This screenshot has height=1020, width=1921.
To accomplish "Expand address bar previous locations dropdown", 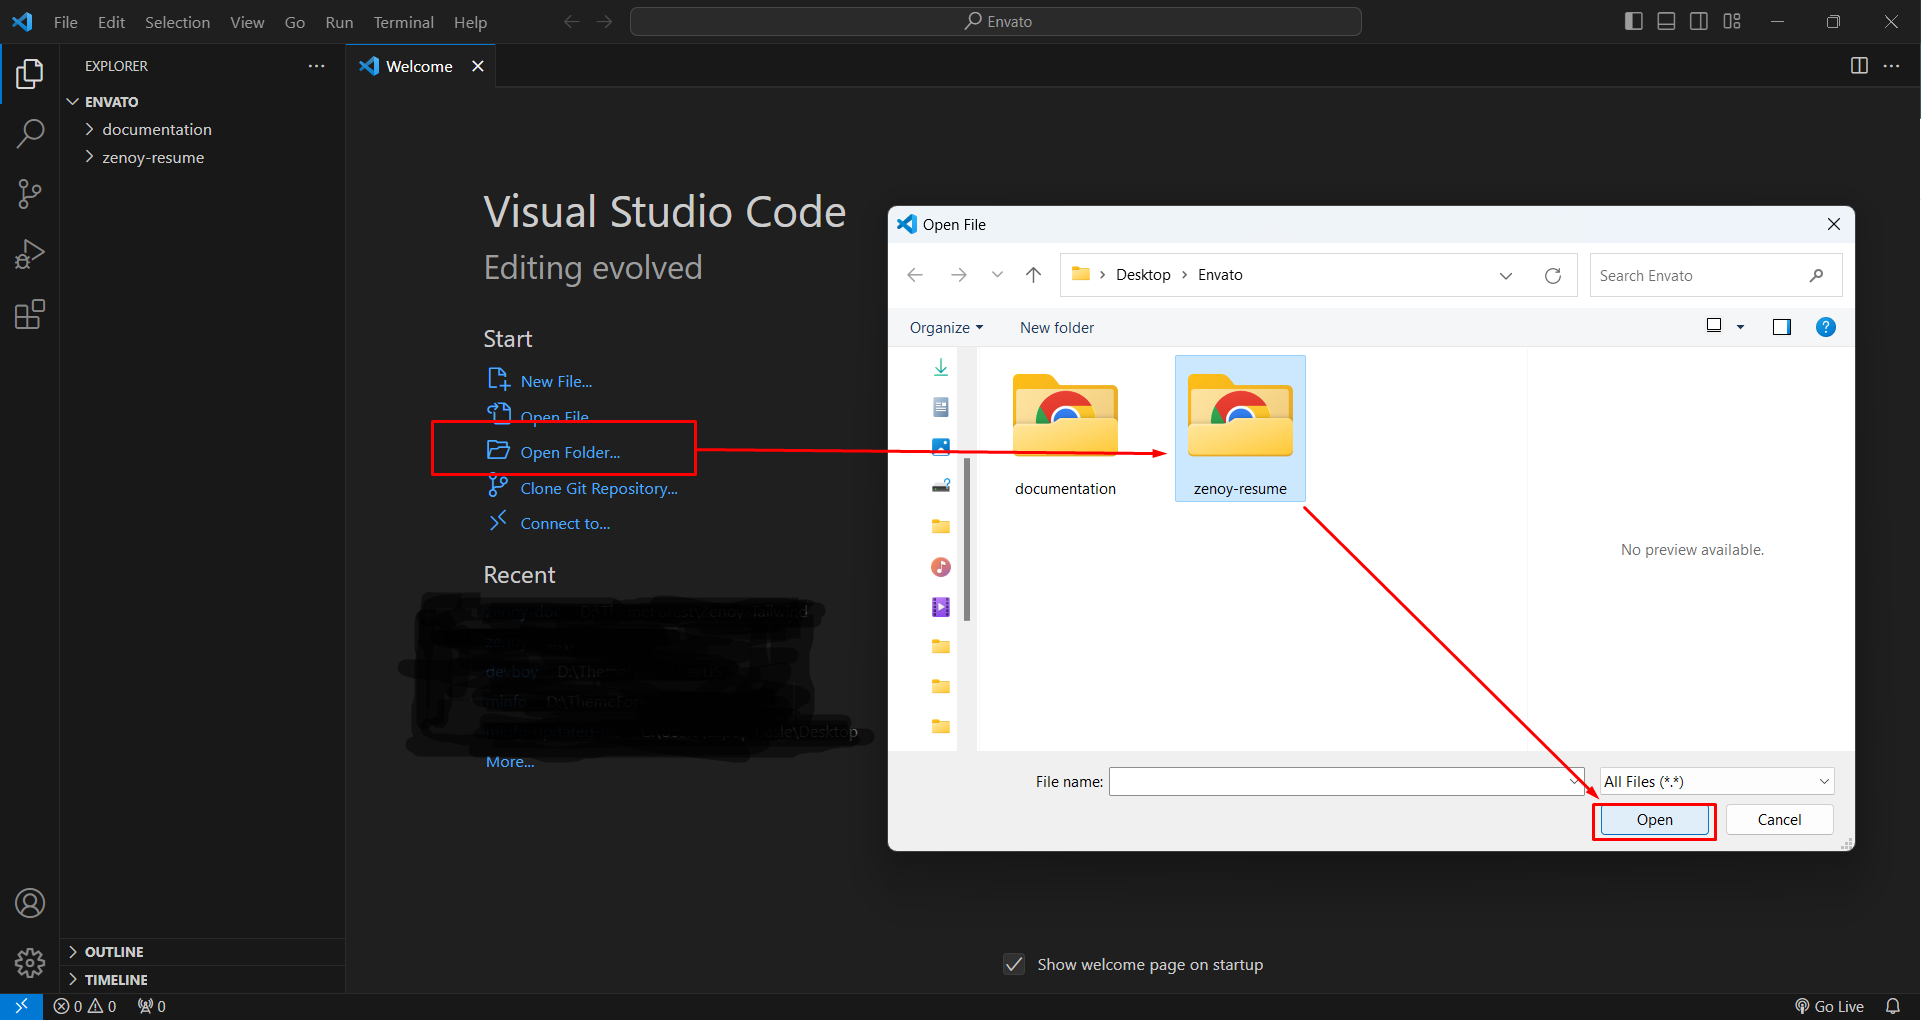I will (x=1506, y=276).
